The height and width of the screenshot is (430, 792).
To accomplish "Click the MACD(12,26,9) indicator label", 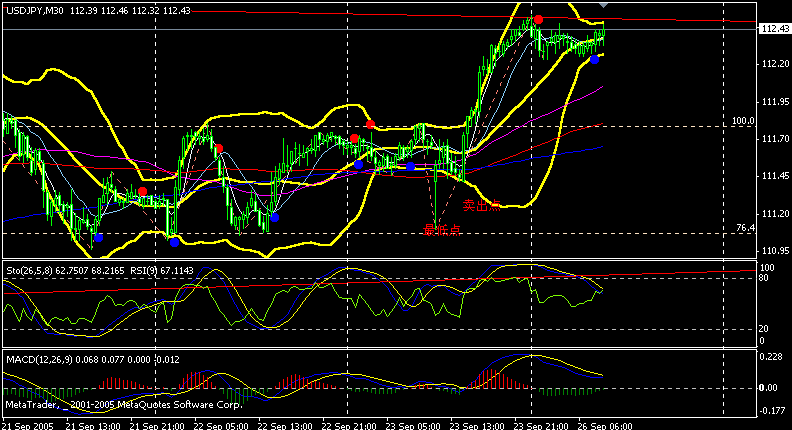I will (40, 360).
